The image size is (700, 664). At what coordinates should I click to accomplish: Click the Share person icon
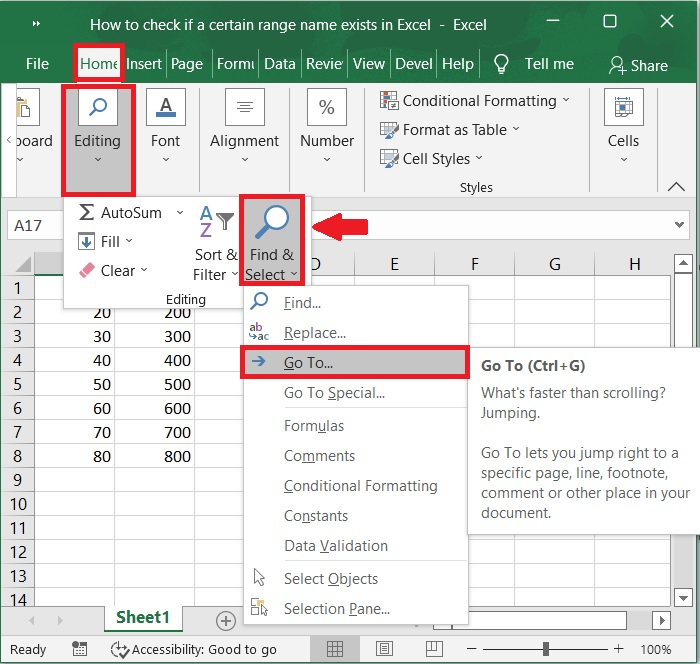tap(617, 65)
